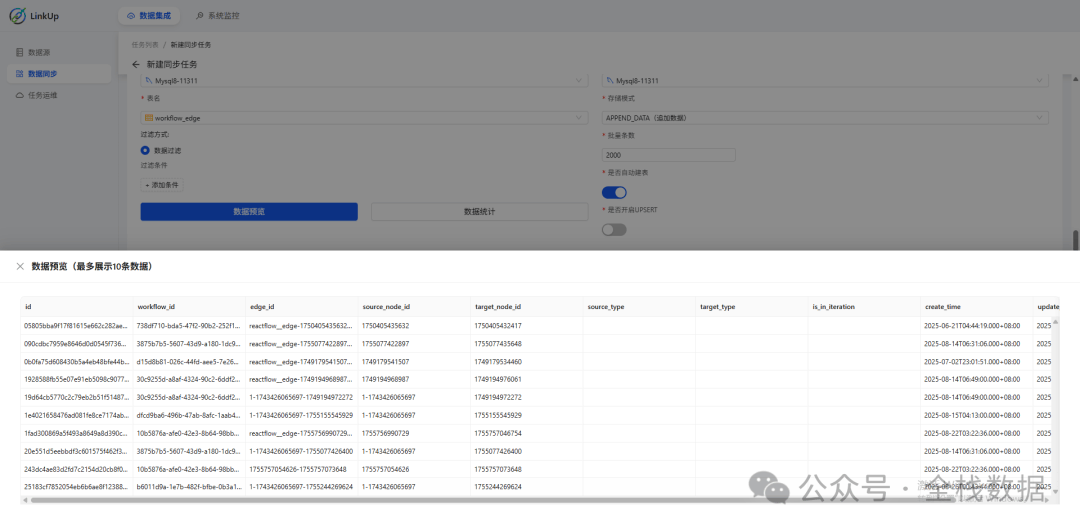Close the 数据预览 drawer with the X icon
Screen dimensions: 1080x532
point(20,267)
